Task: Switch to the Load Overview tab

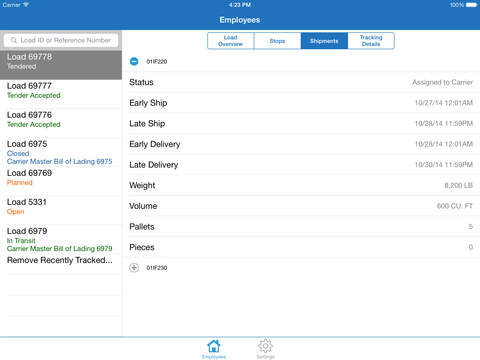Action: tap(231, 41)
